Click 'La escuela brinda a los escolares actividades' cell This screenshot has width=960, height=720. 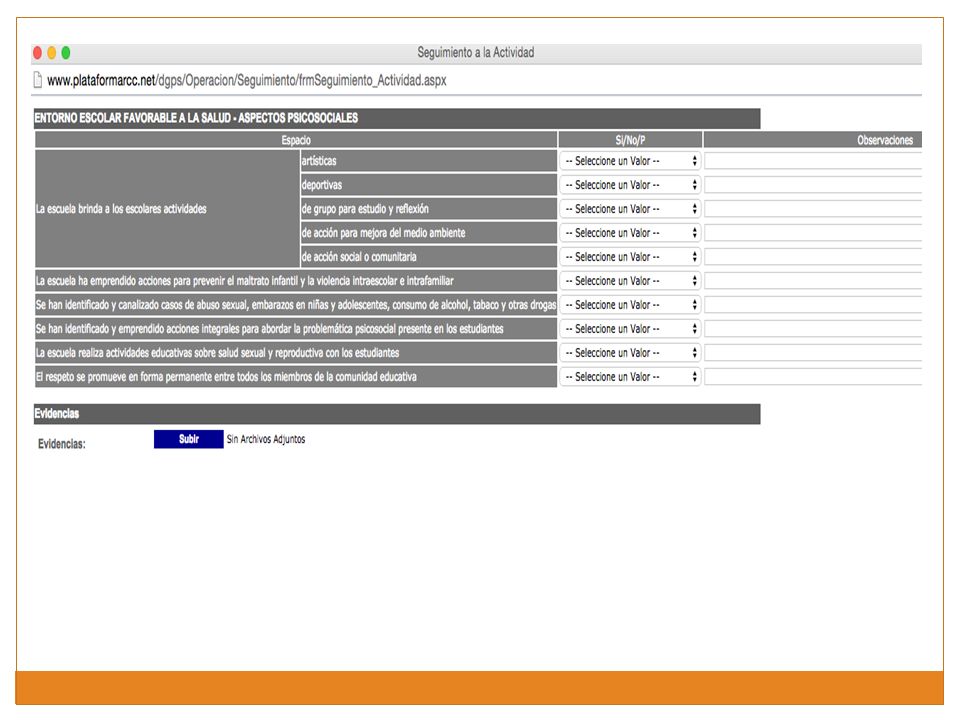pos(167,209)
